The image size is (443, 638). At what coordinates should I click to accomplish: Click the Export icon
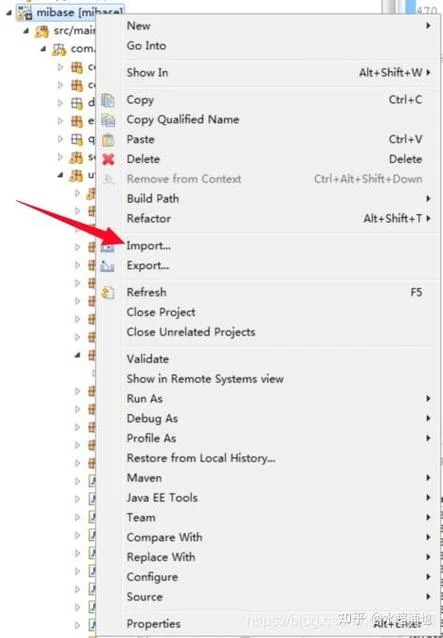(107, 266)
